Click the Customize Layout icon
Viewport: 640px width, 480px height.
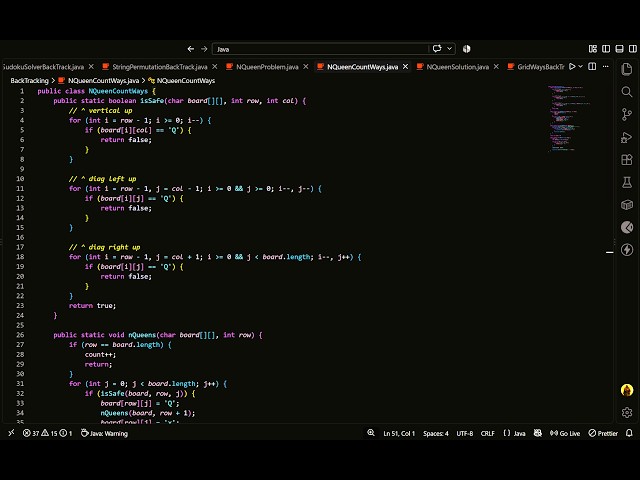(x=593, y=49)
